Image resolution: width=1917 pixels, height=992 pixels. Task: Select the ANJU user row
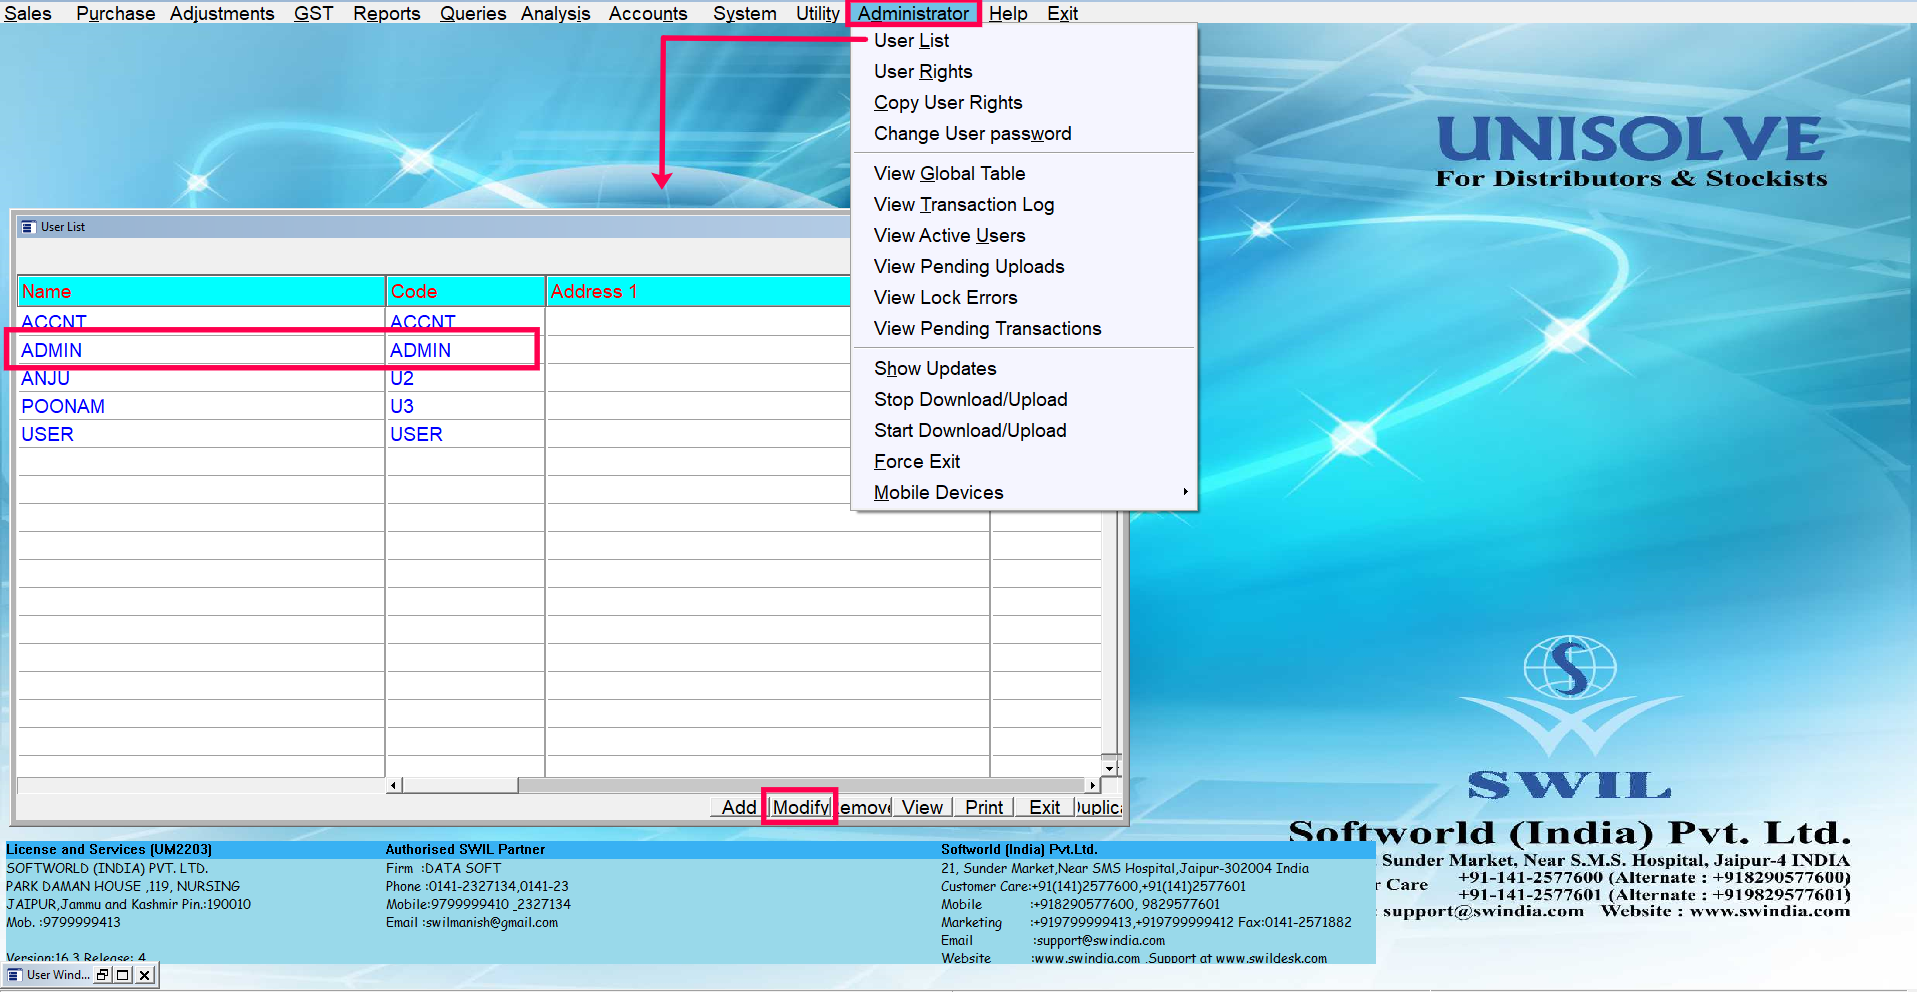click(201, 378)
